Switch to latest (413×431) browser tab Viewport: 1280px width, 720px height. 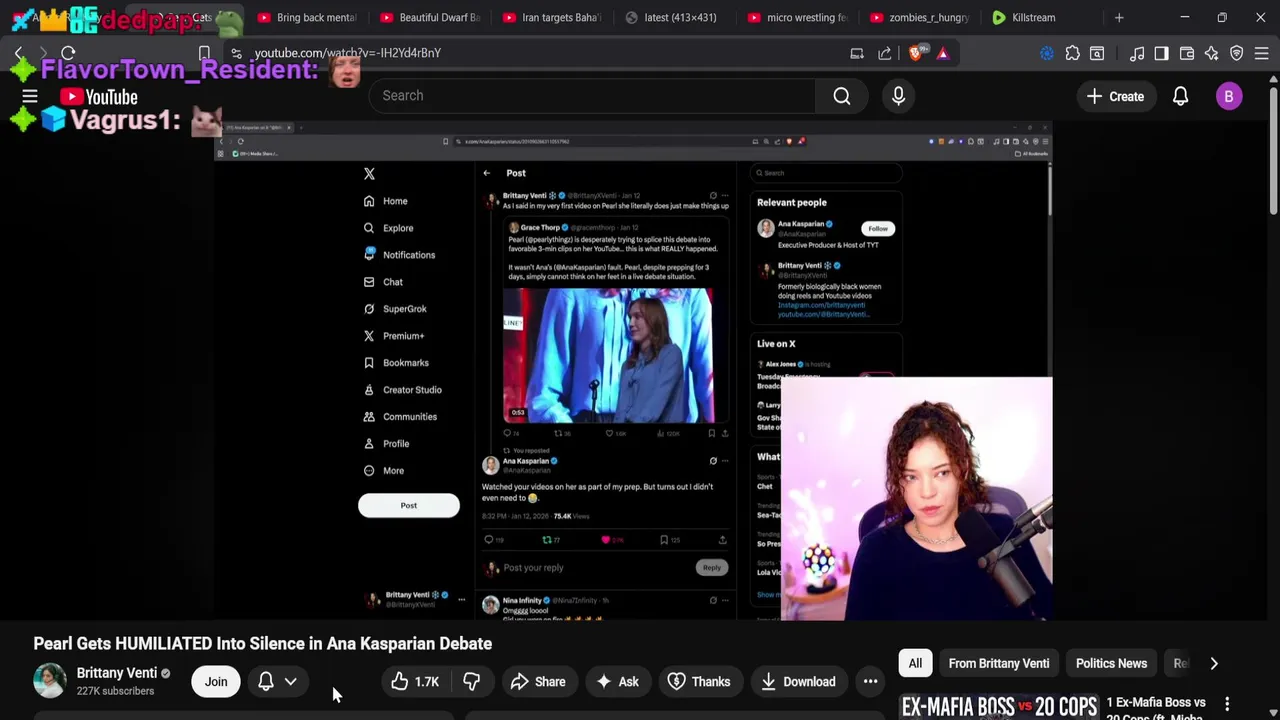tap(670, 17)
